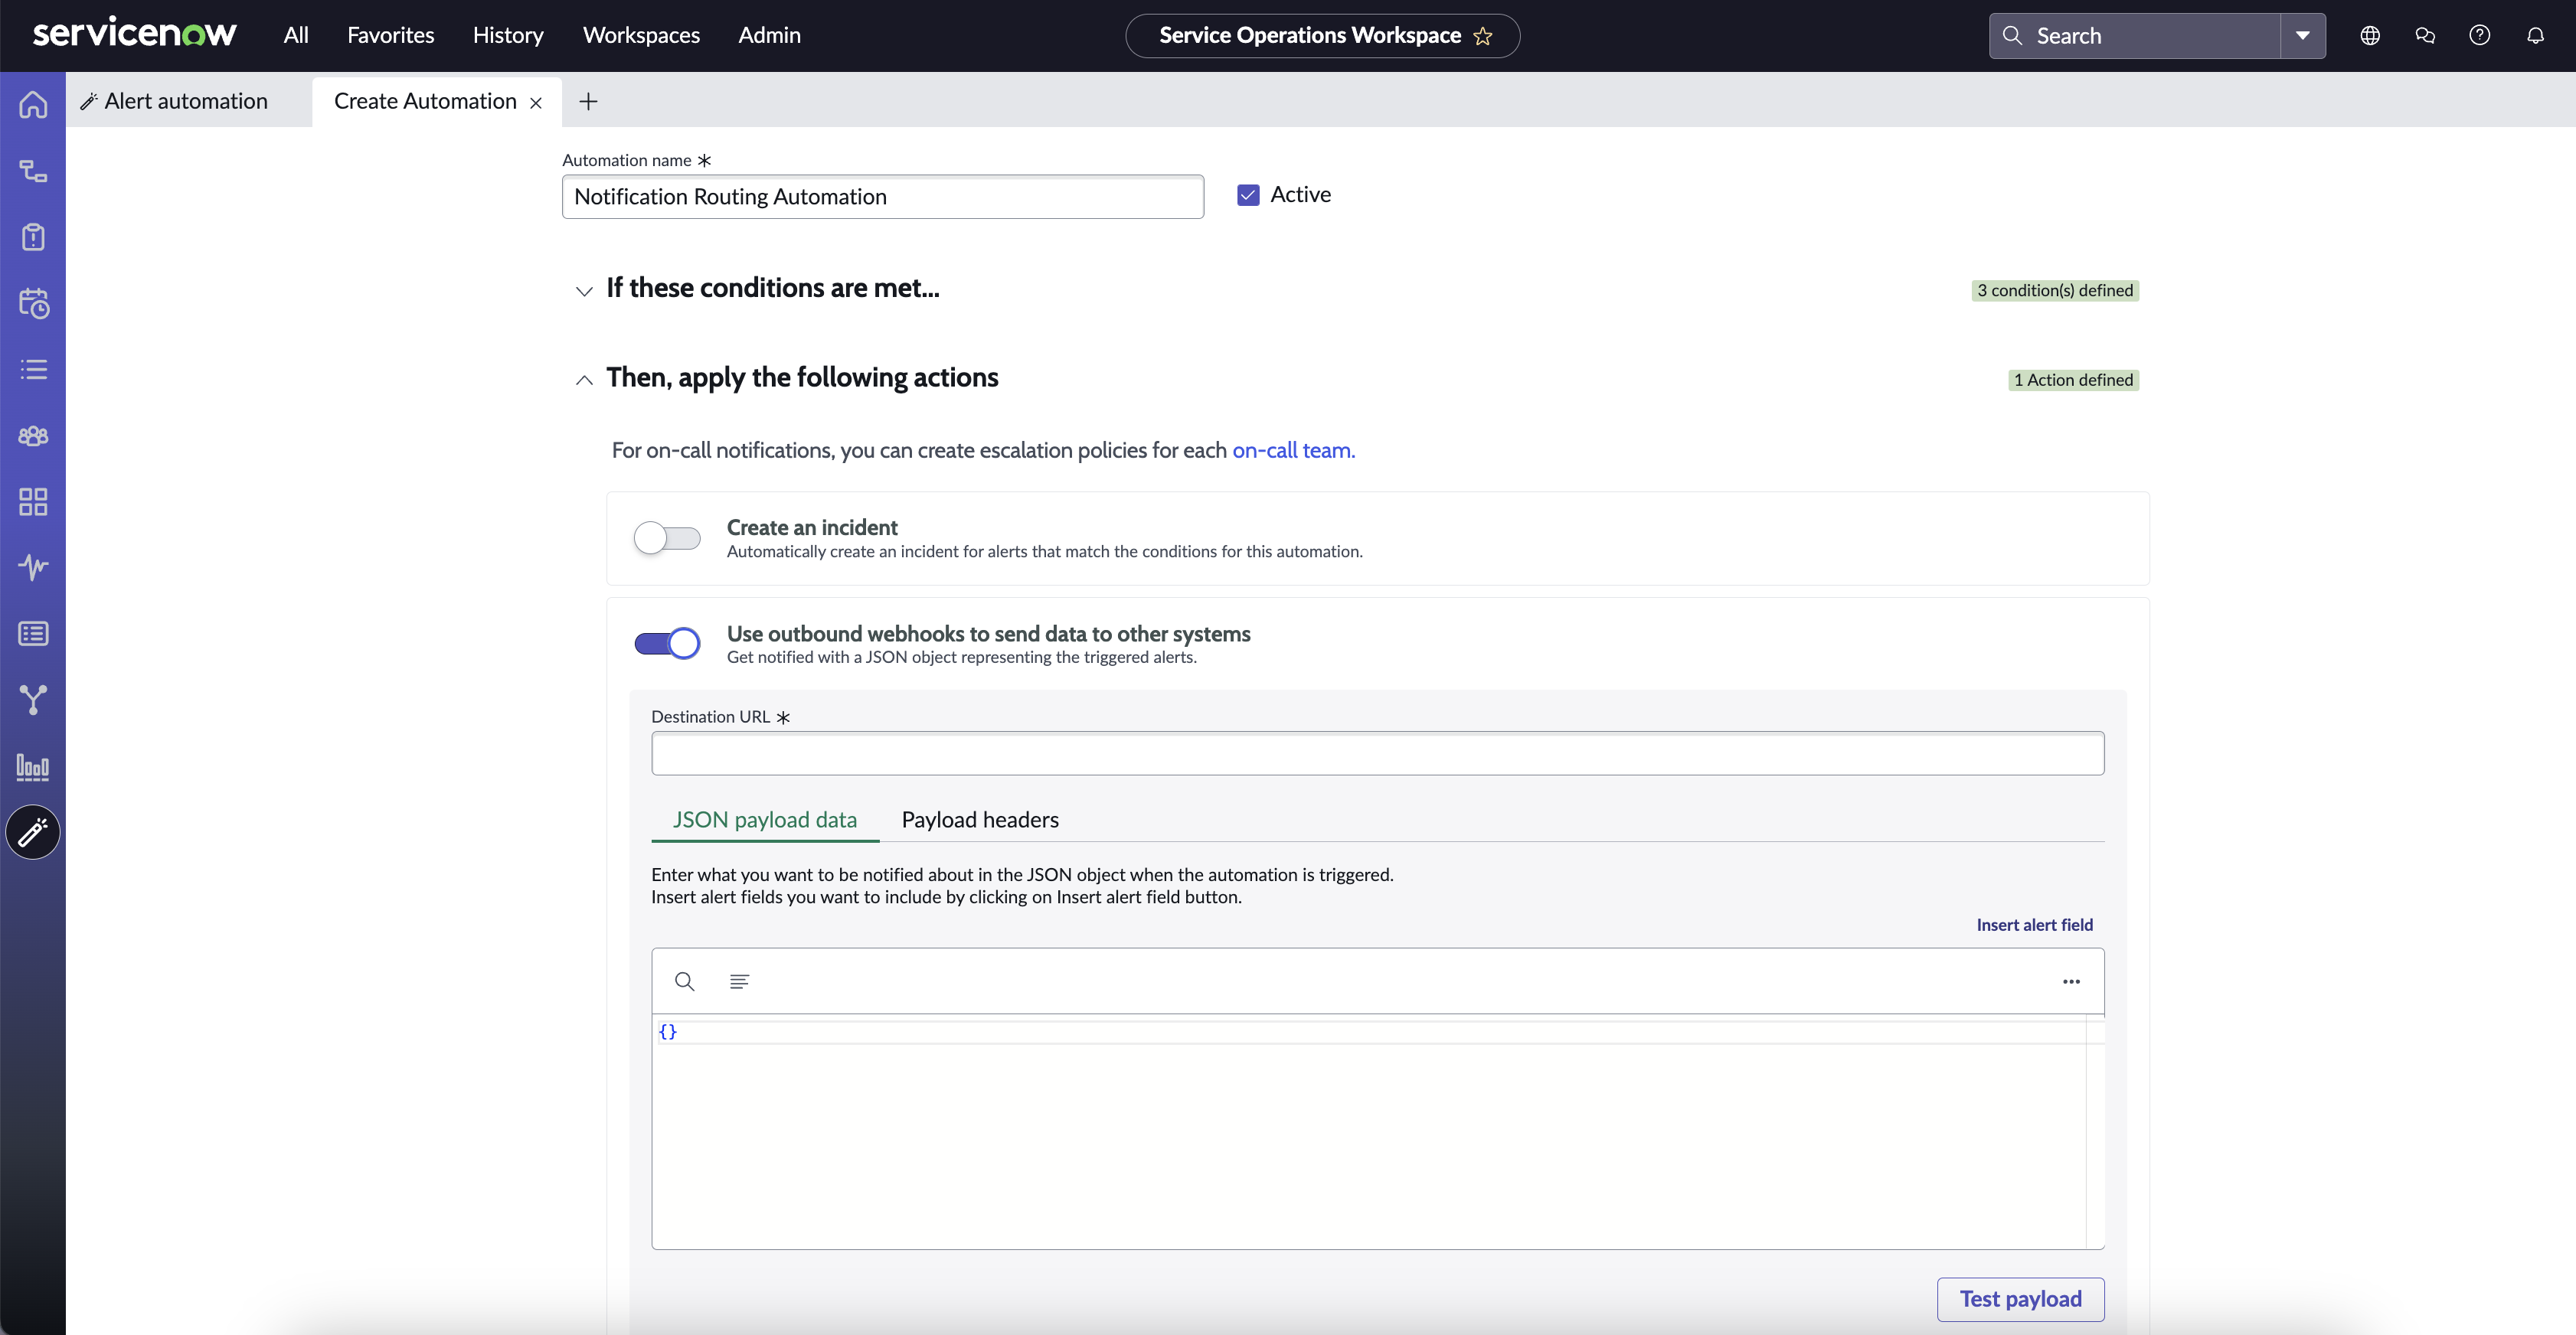This screenshot has width=2576, height=1335.
Task: Open the help question mark icon
Action: (2480, 35)
